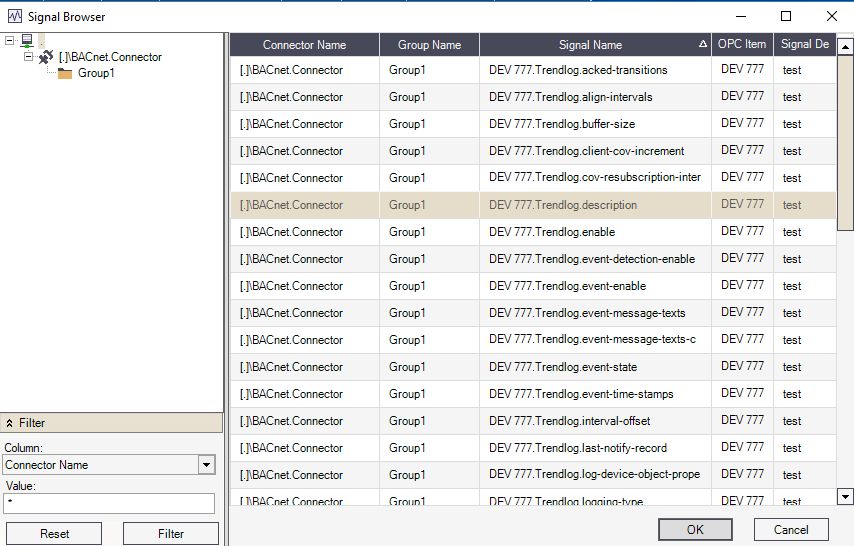Click the network computer root node icon
The height and width of the screenshot is (546, 854).
tap(27, 40)
